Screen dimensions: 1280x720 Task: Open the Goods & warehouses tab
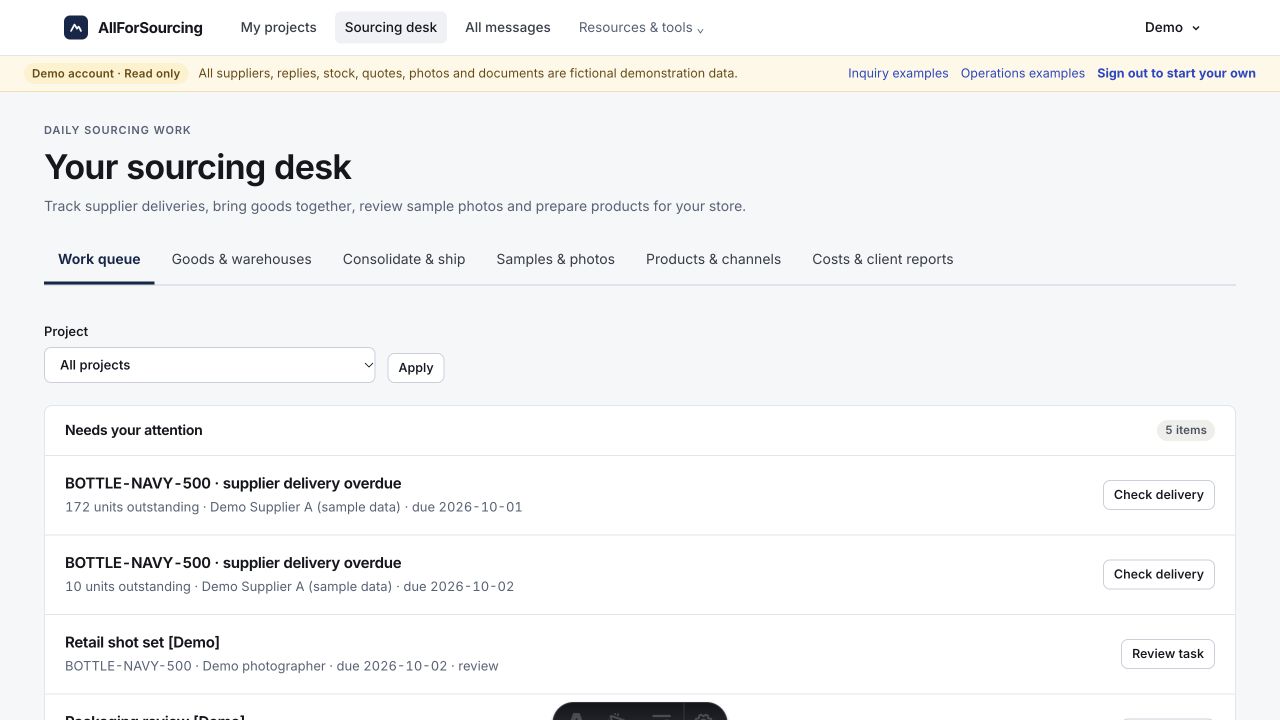click(x=242, y=259)
